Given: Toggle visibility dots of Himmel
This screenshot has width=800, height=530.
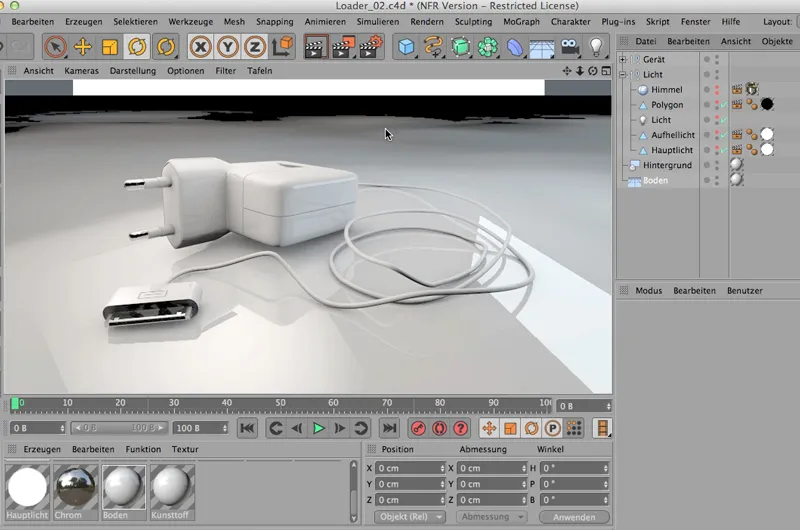Looking at the screenshot, I should (717, 90).
